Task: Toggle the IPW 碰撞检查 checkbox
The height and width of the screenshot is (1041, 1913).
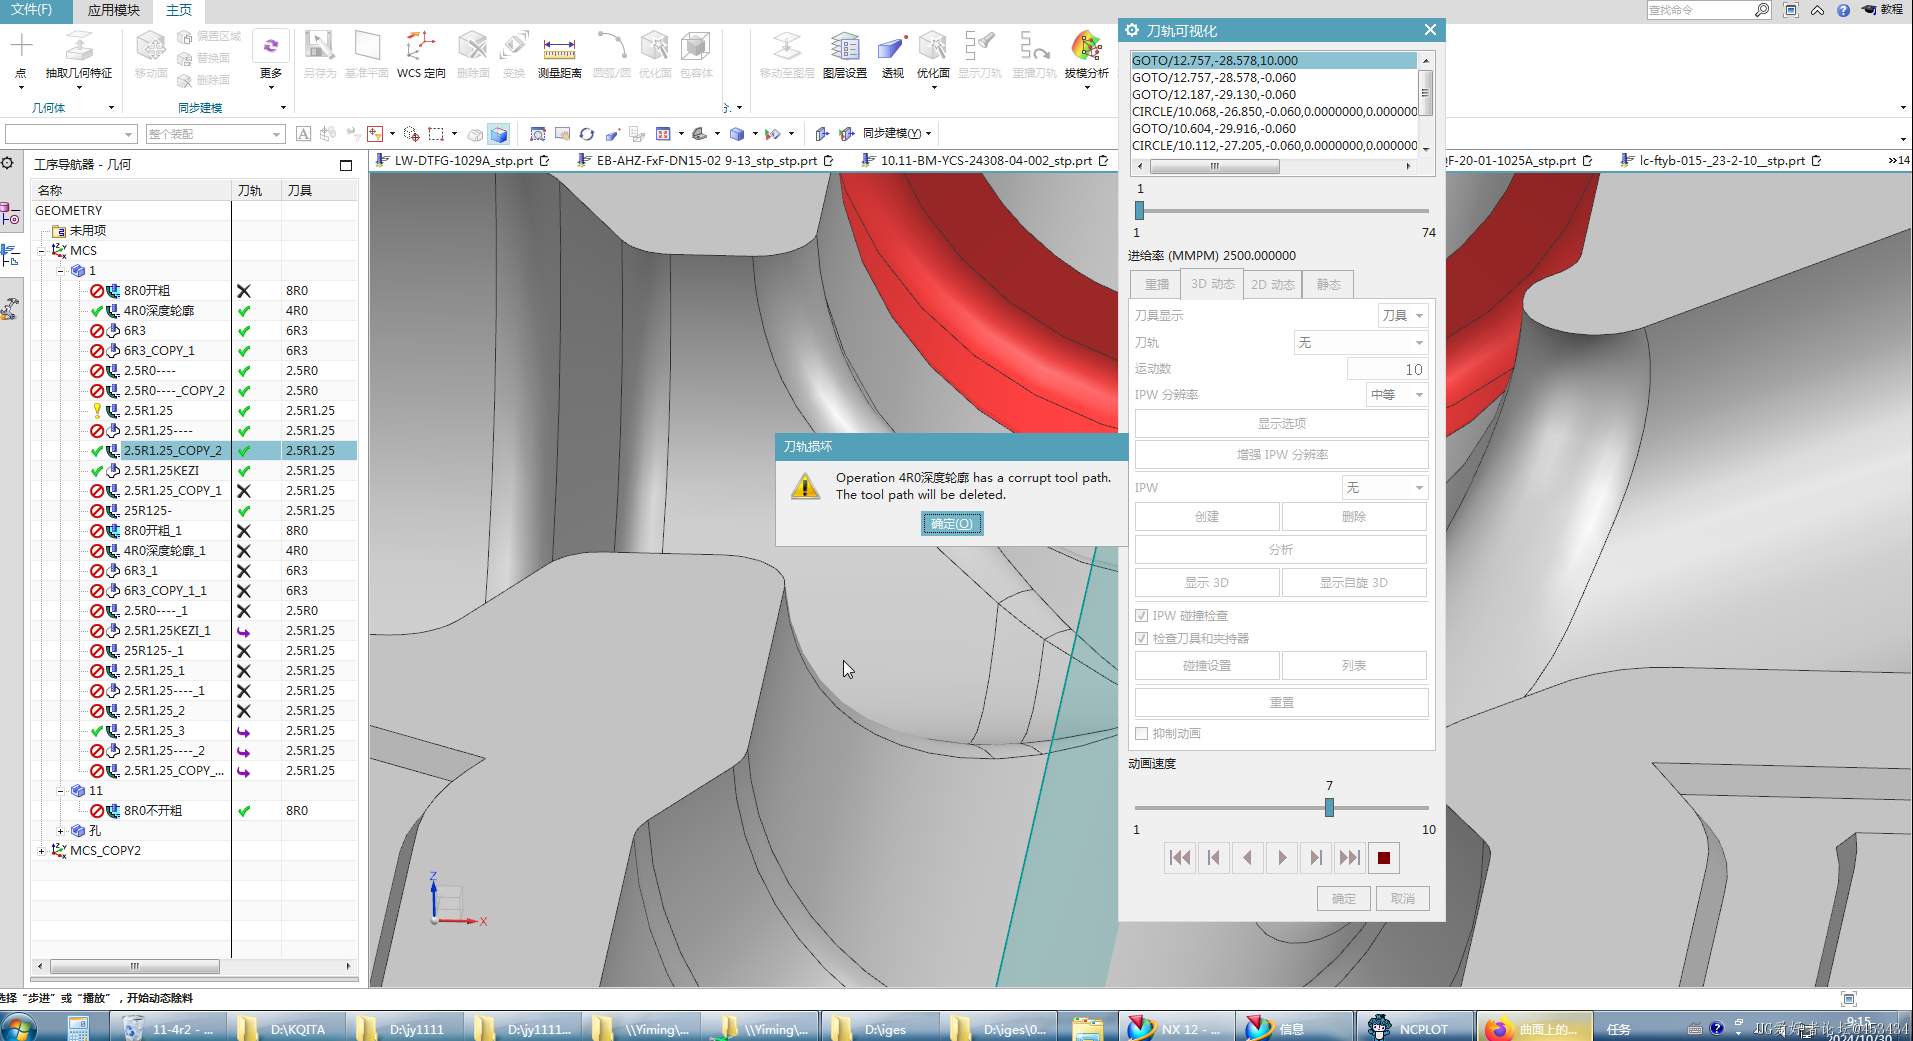Action: pos(1141,616)
